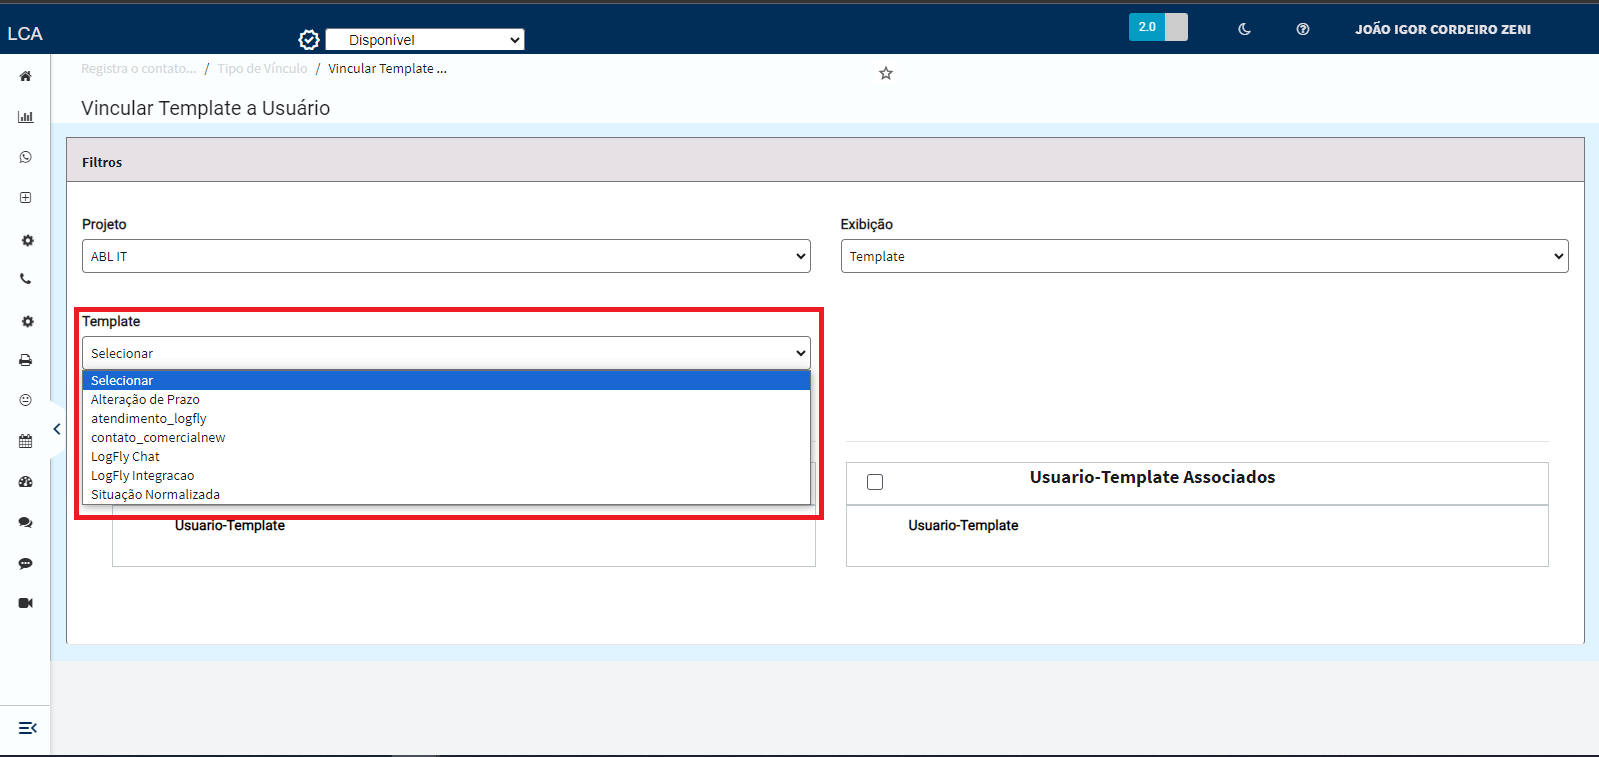
Task: Click the Usuario-Template Associados heading
Action: coord(1152,477)
